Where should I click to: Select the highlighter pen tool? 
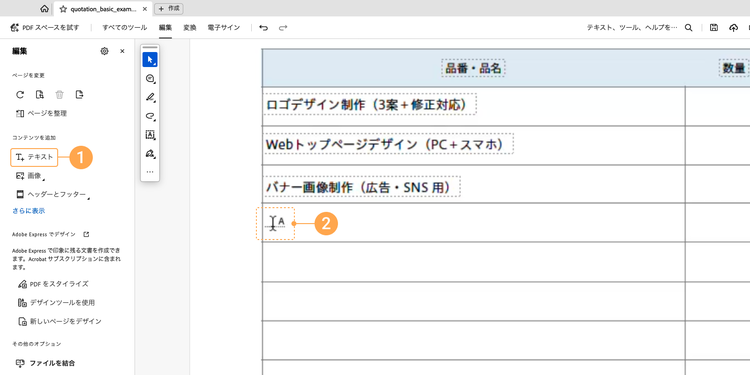click(150, 97)
